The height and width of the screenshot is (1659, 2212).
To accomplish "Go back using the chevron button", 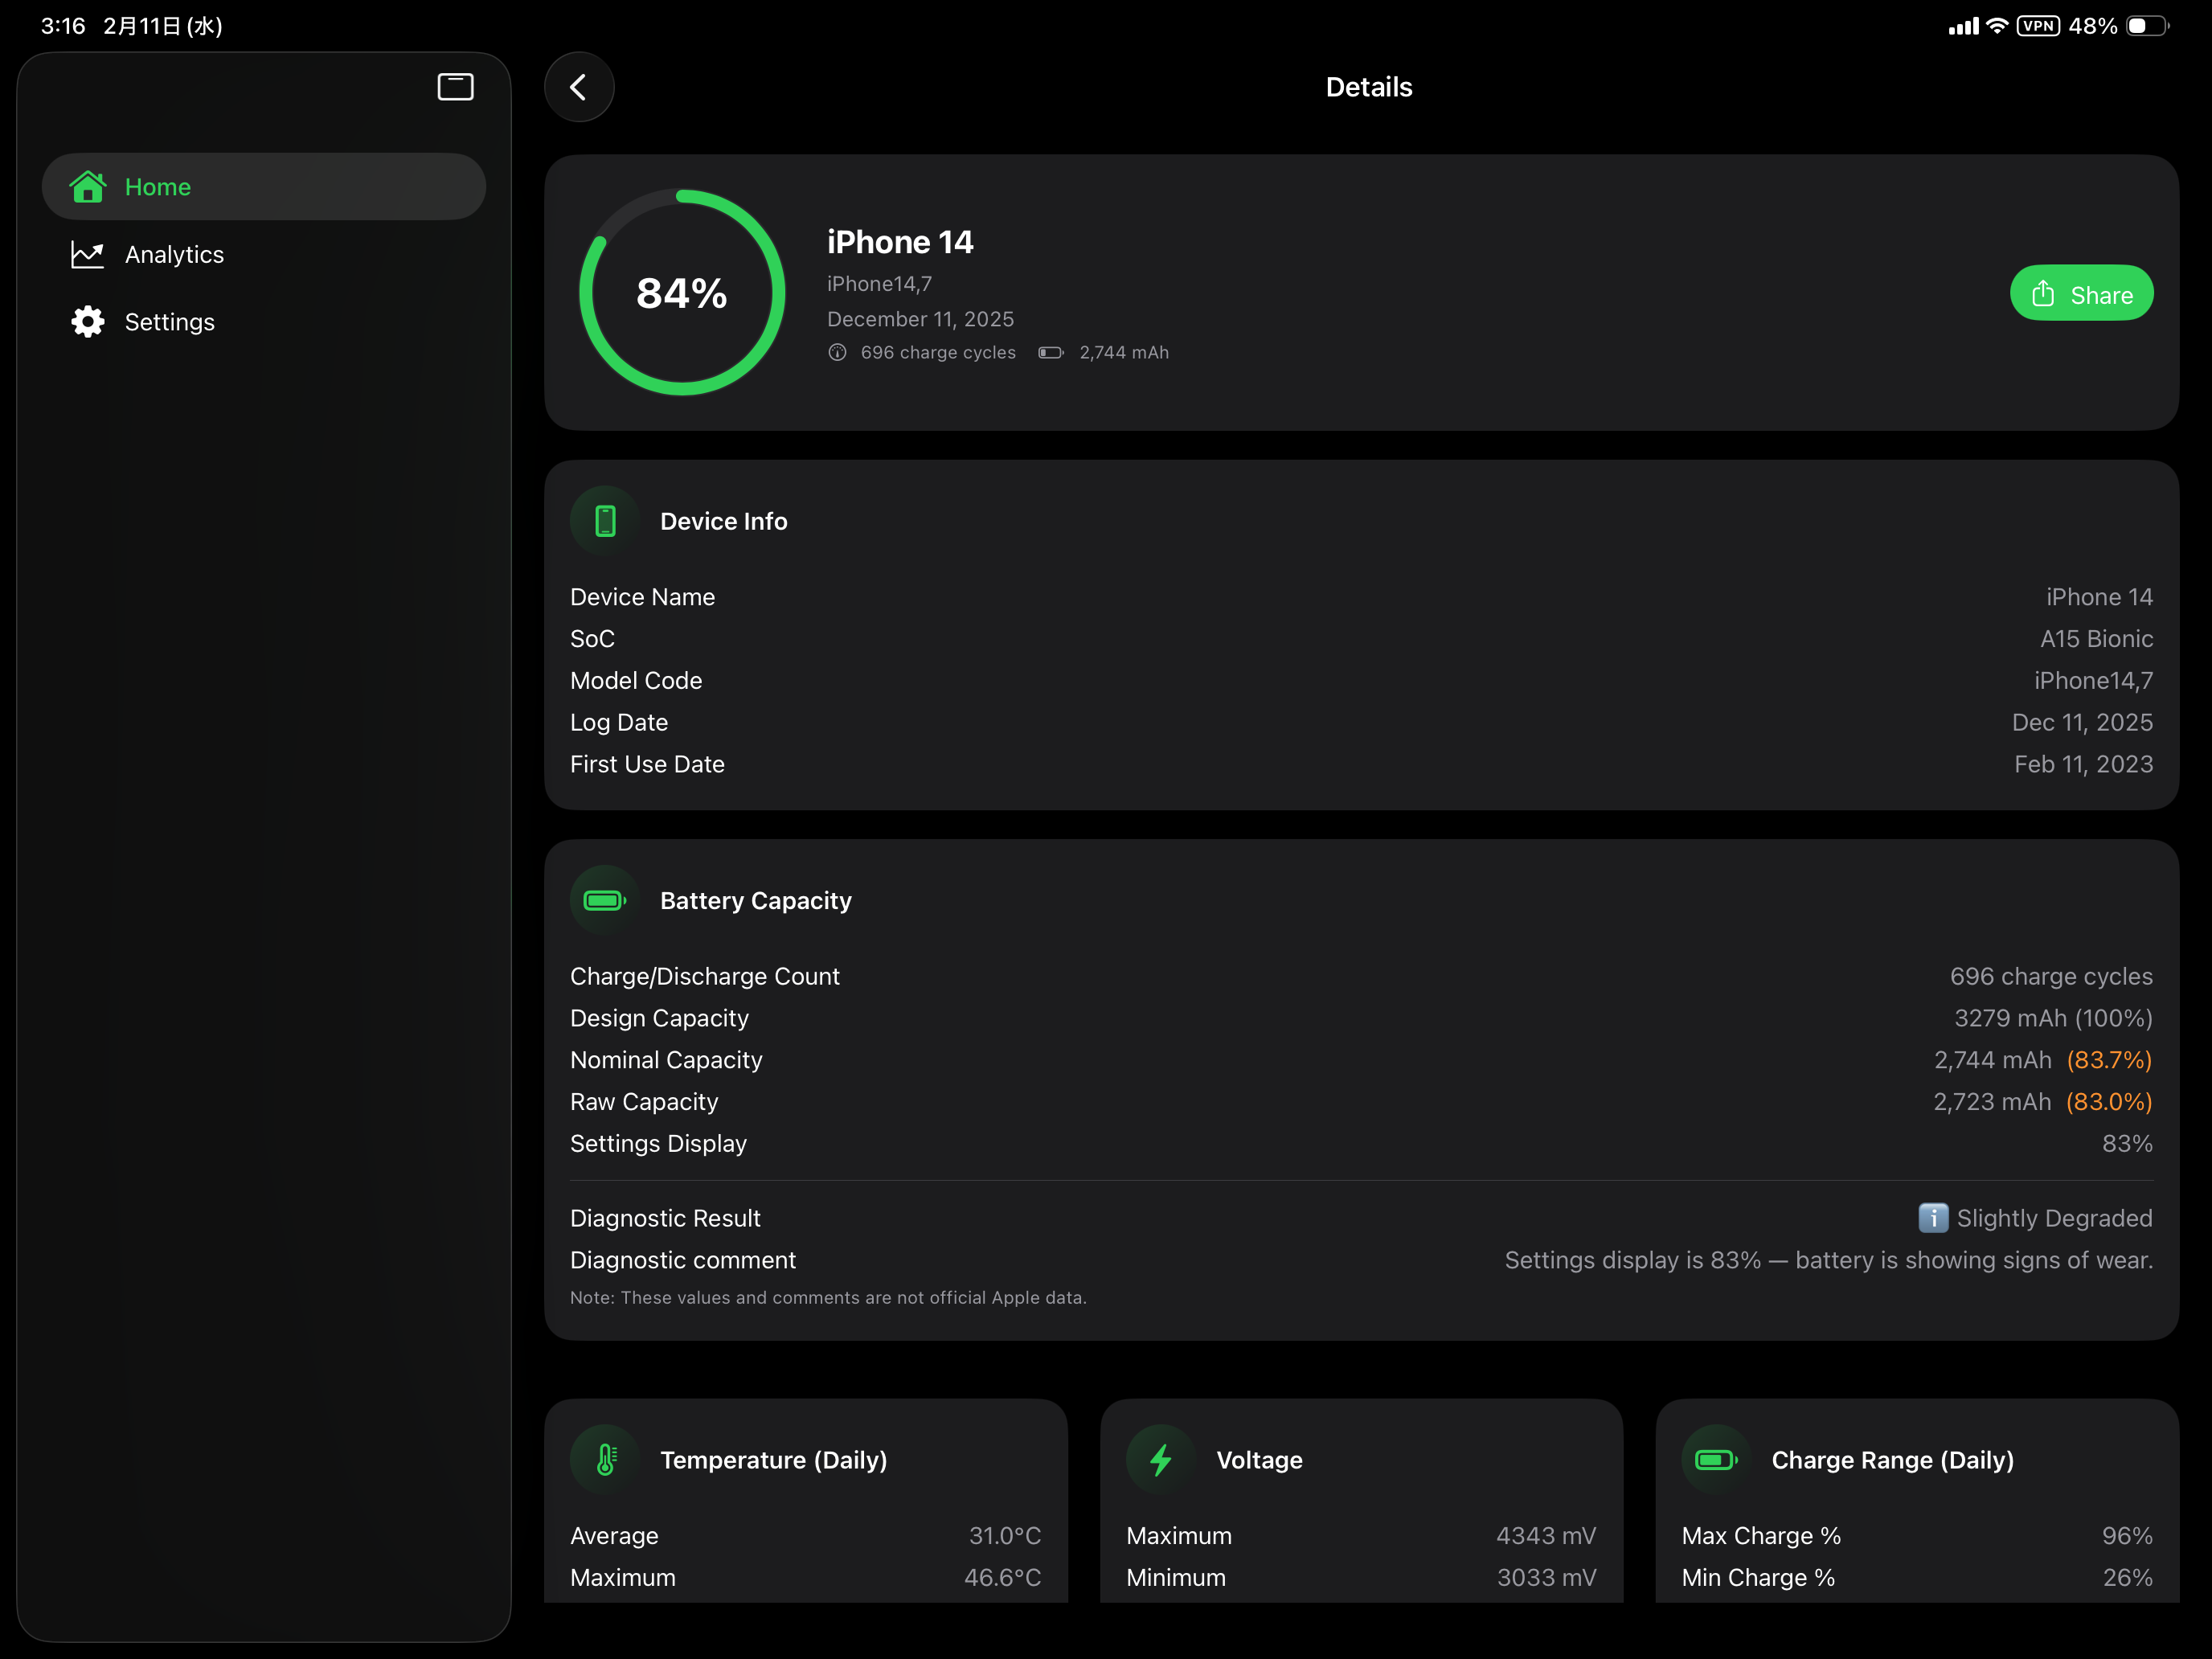I will [x=579, y=87].
